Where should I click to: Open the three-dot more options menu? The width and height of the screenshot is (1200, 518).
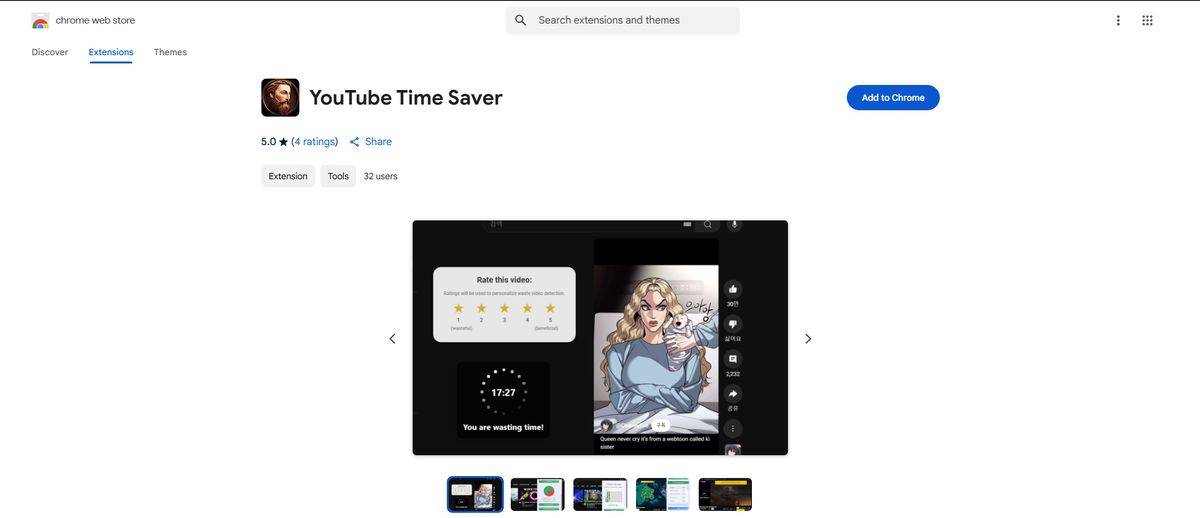click(x=1118, y=20)
